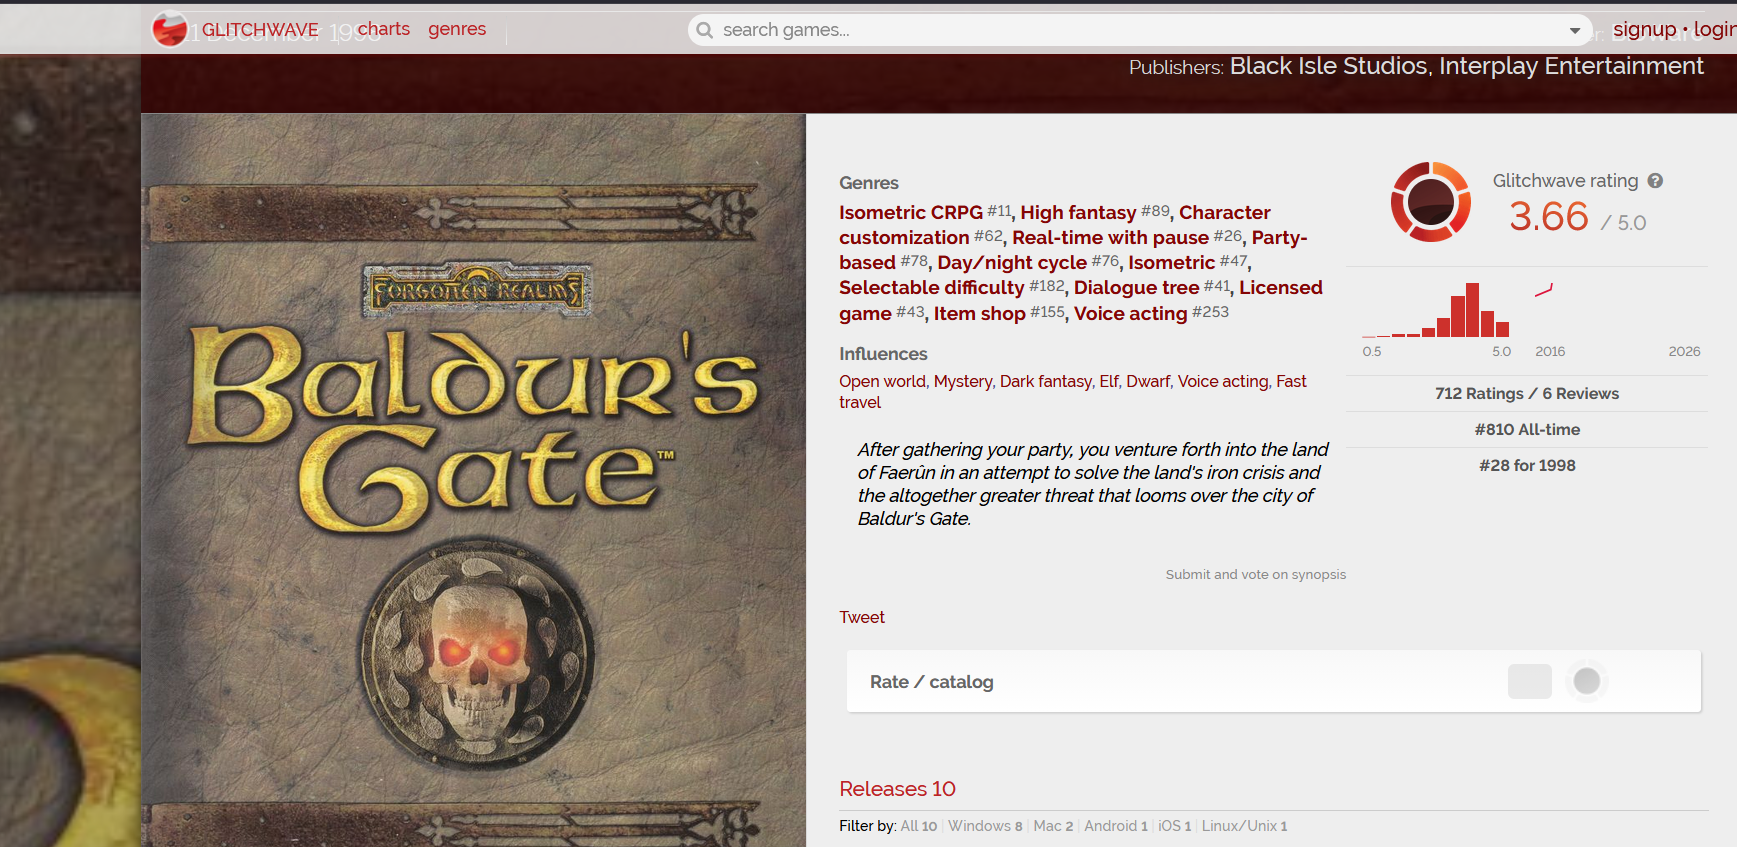Open the Dialogue tree genre
The width and height of the screenshot is (1737, 847).
(x=1136, y=287)
